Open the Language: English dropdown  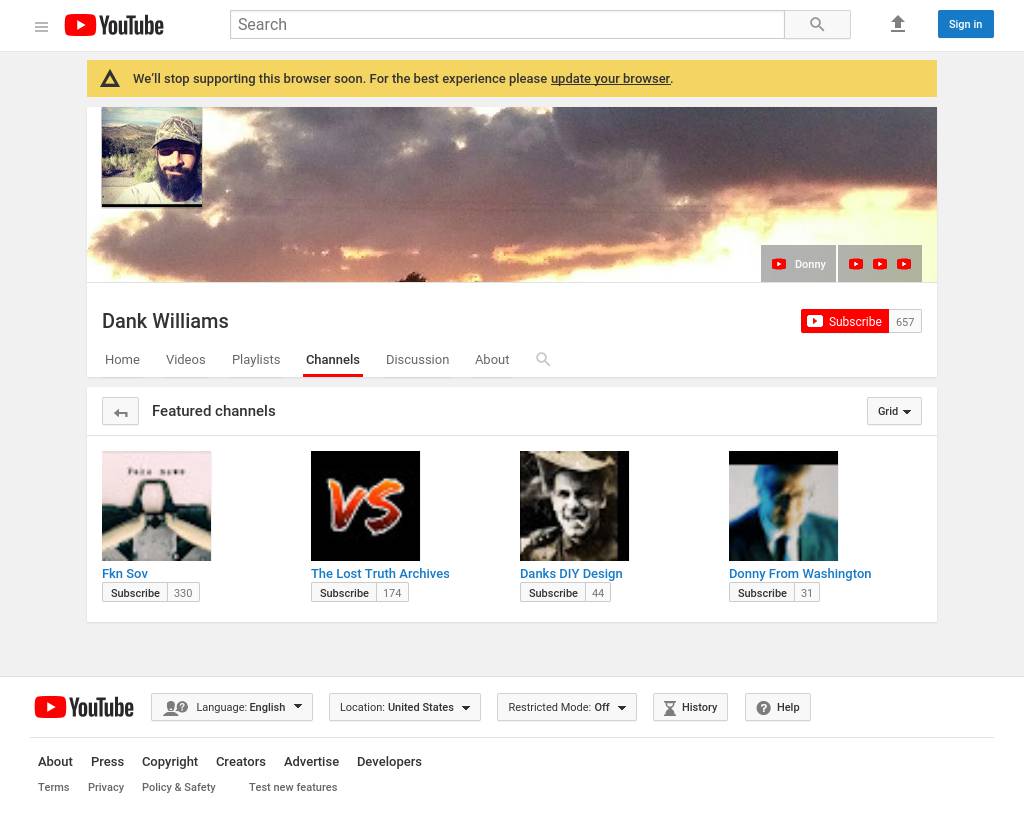click(x=232, y=707)
